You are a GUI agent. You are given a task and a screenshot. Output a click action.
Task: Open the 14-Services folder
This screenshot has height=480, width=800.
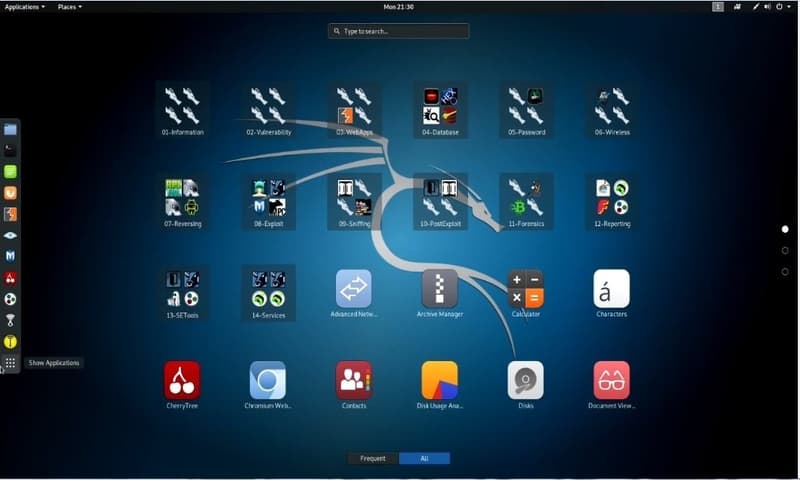coord(268,293)
